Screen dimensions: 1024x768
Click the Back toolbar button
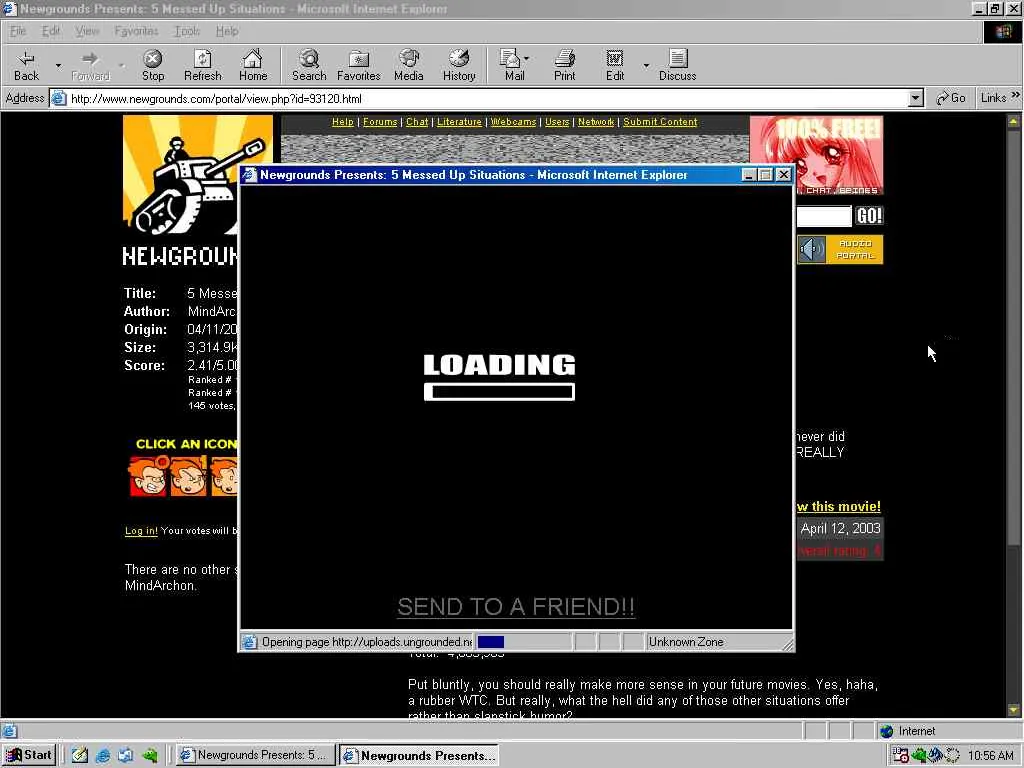click(27, 65)
